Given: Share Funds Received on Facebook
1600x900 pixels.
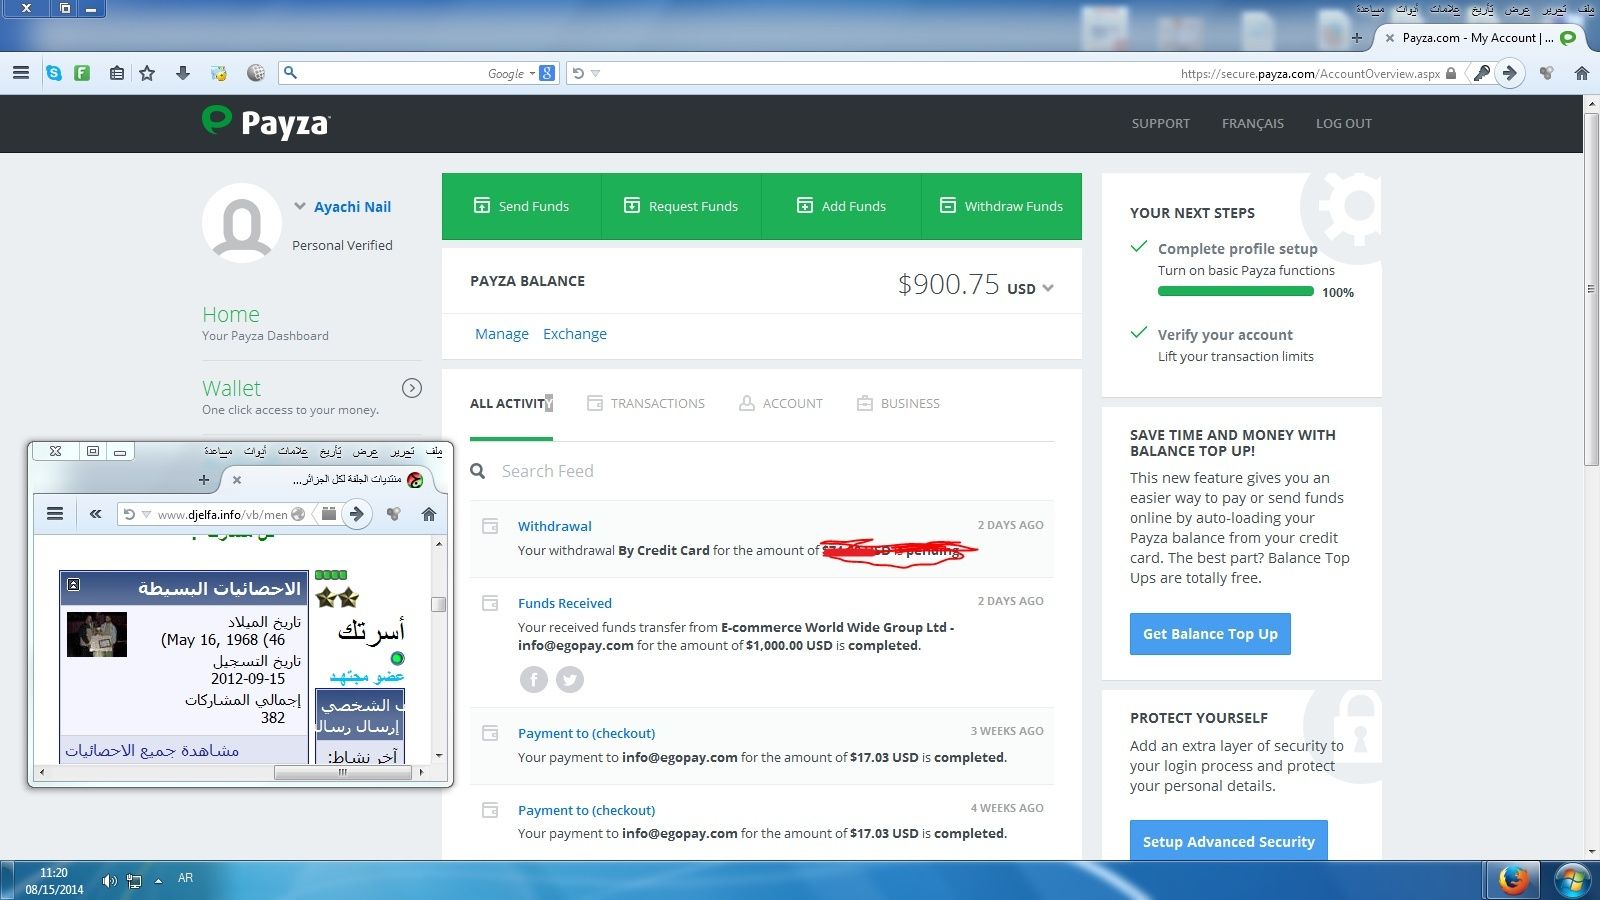Looking at the screenshot, I should pyautogui.click(x=534, y=680).
